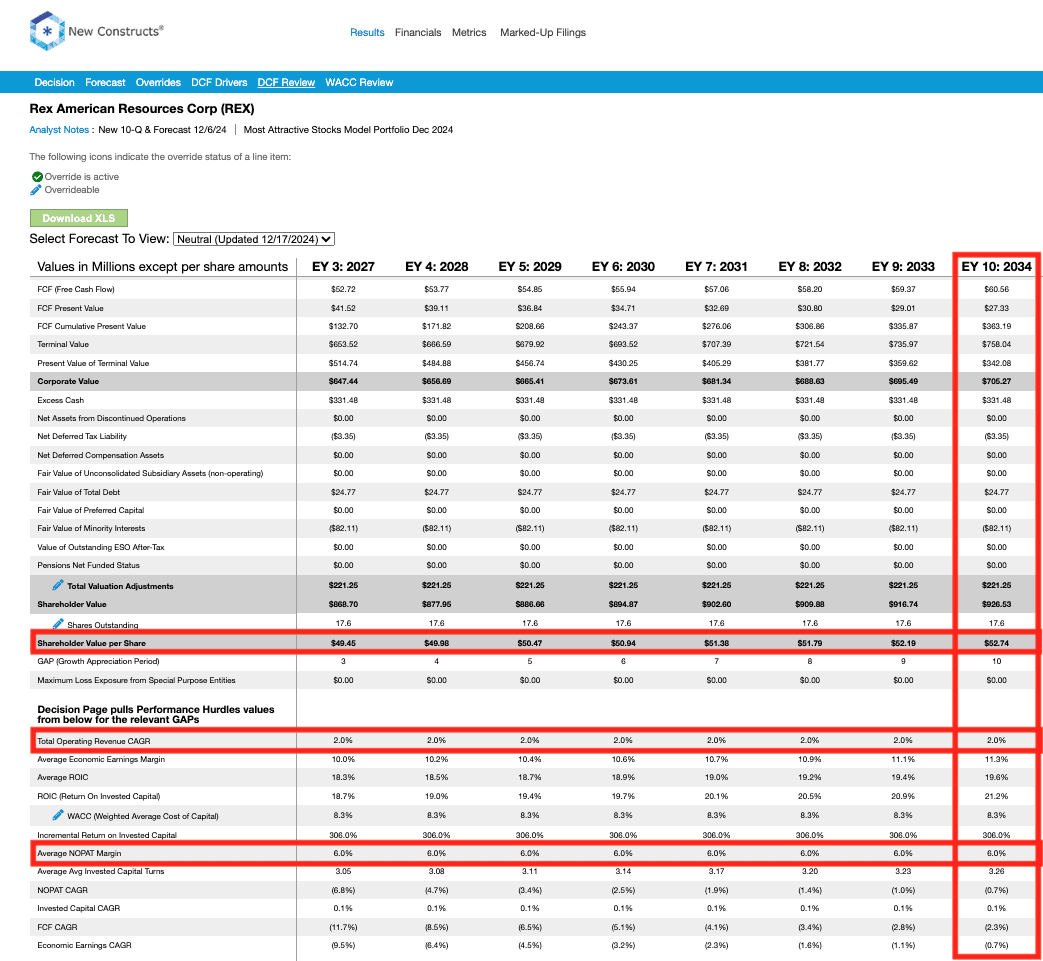Open the Analyst Notes link
Screen dimensions: 1043x961
pyautogui.click(x=59, y=130)
